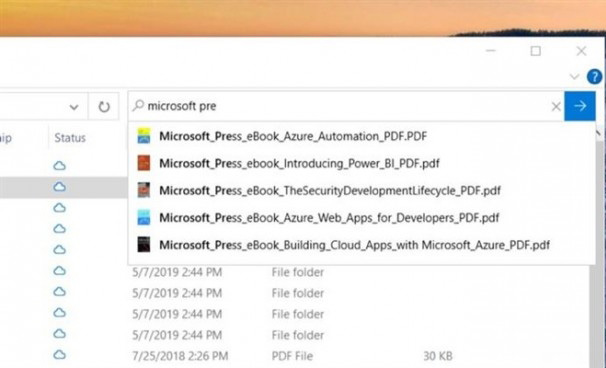606x368 pixels.
Task: Select the TheSecurityDevelopmentLifecycle_PDF suggestion
Action: [362, 190]
